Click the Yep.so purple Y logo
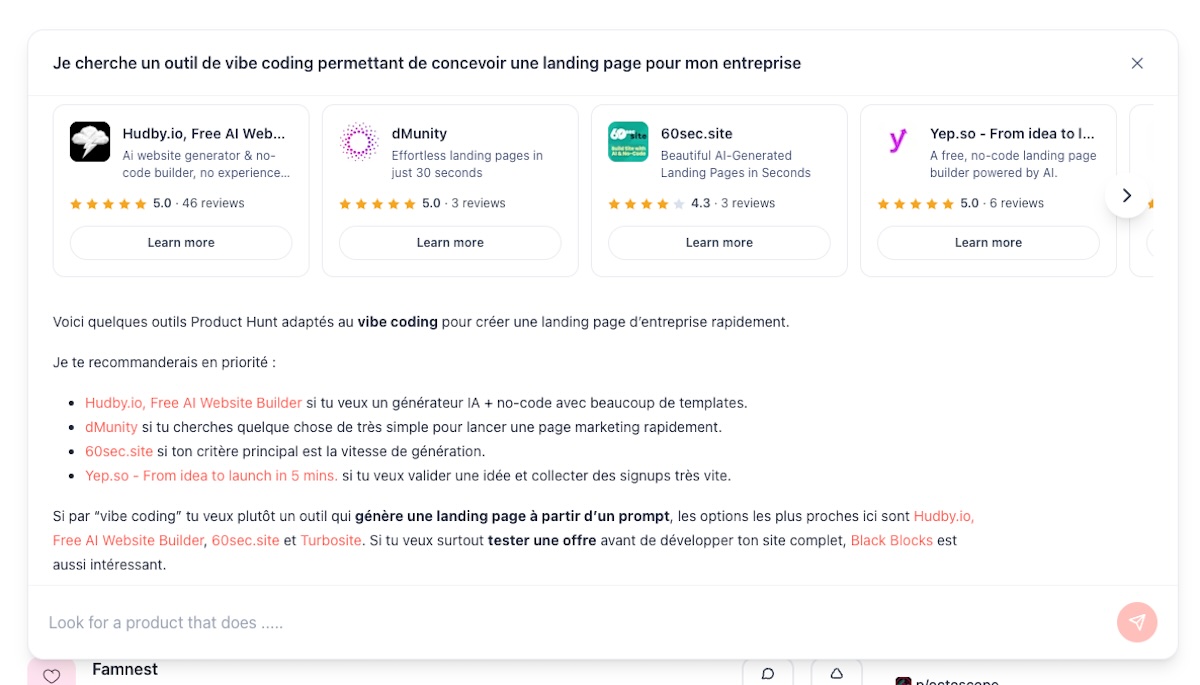1200x685 pixels. click(x=897, y=142)
